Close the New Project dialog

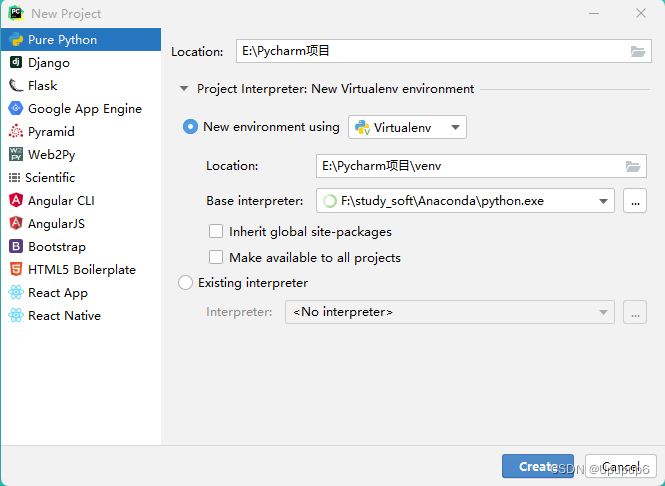[641, 14]
